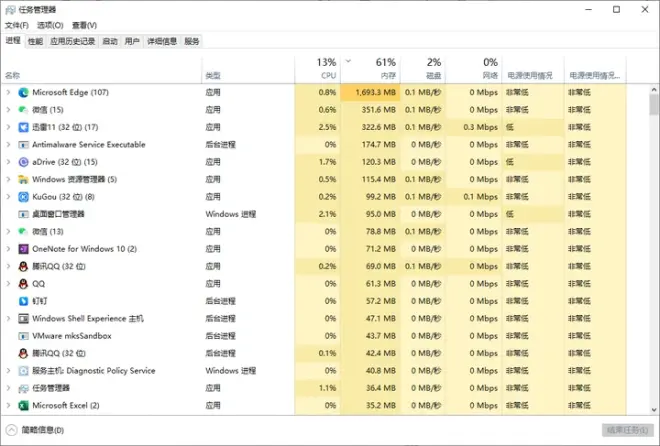Click the 腾讯QQ icon in the 后台进程 row
Image resolution: width=660 pixels, height=446 pixels.
click(x=23, y=353)
